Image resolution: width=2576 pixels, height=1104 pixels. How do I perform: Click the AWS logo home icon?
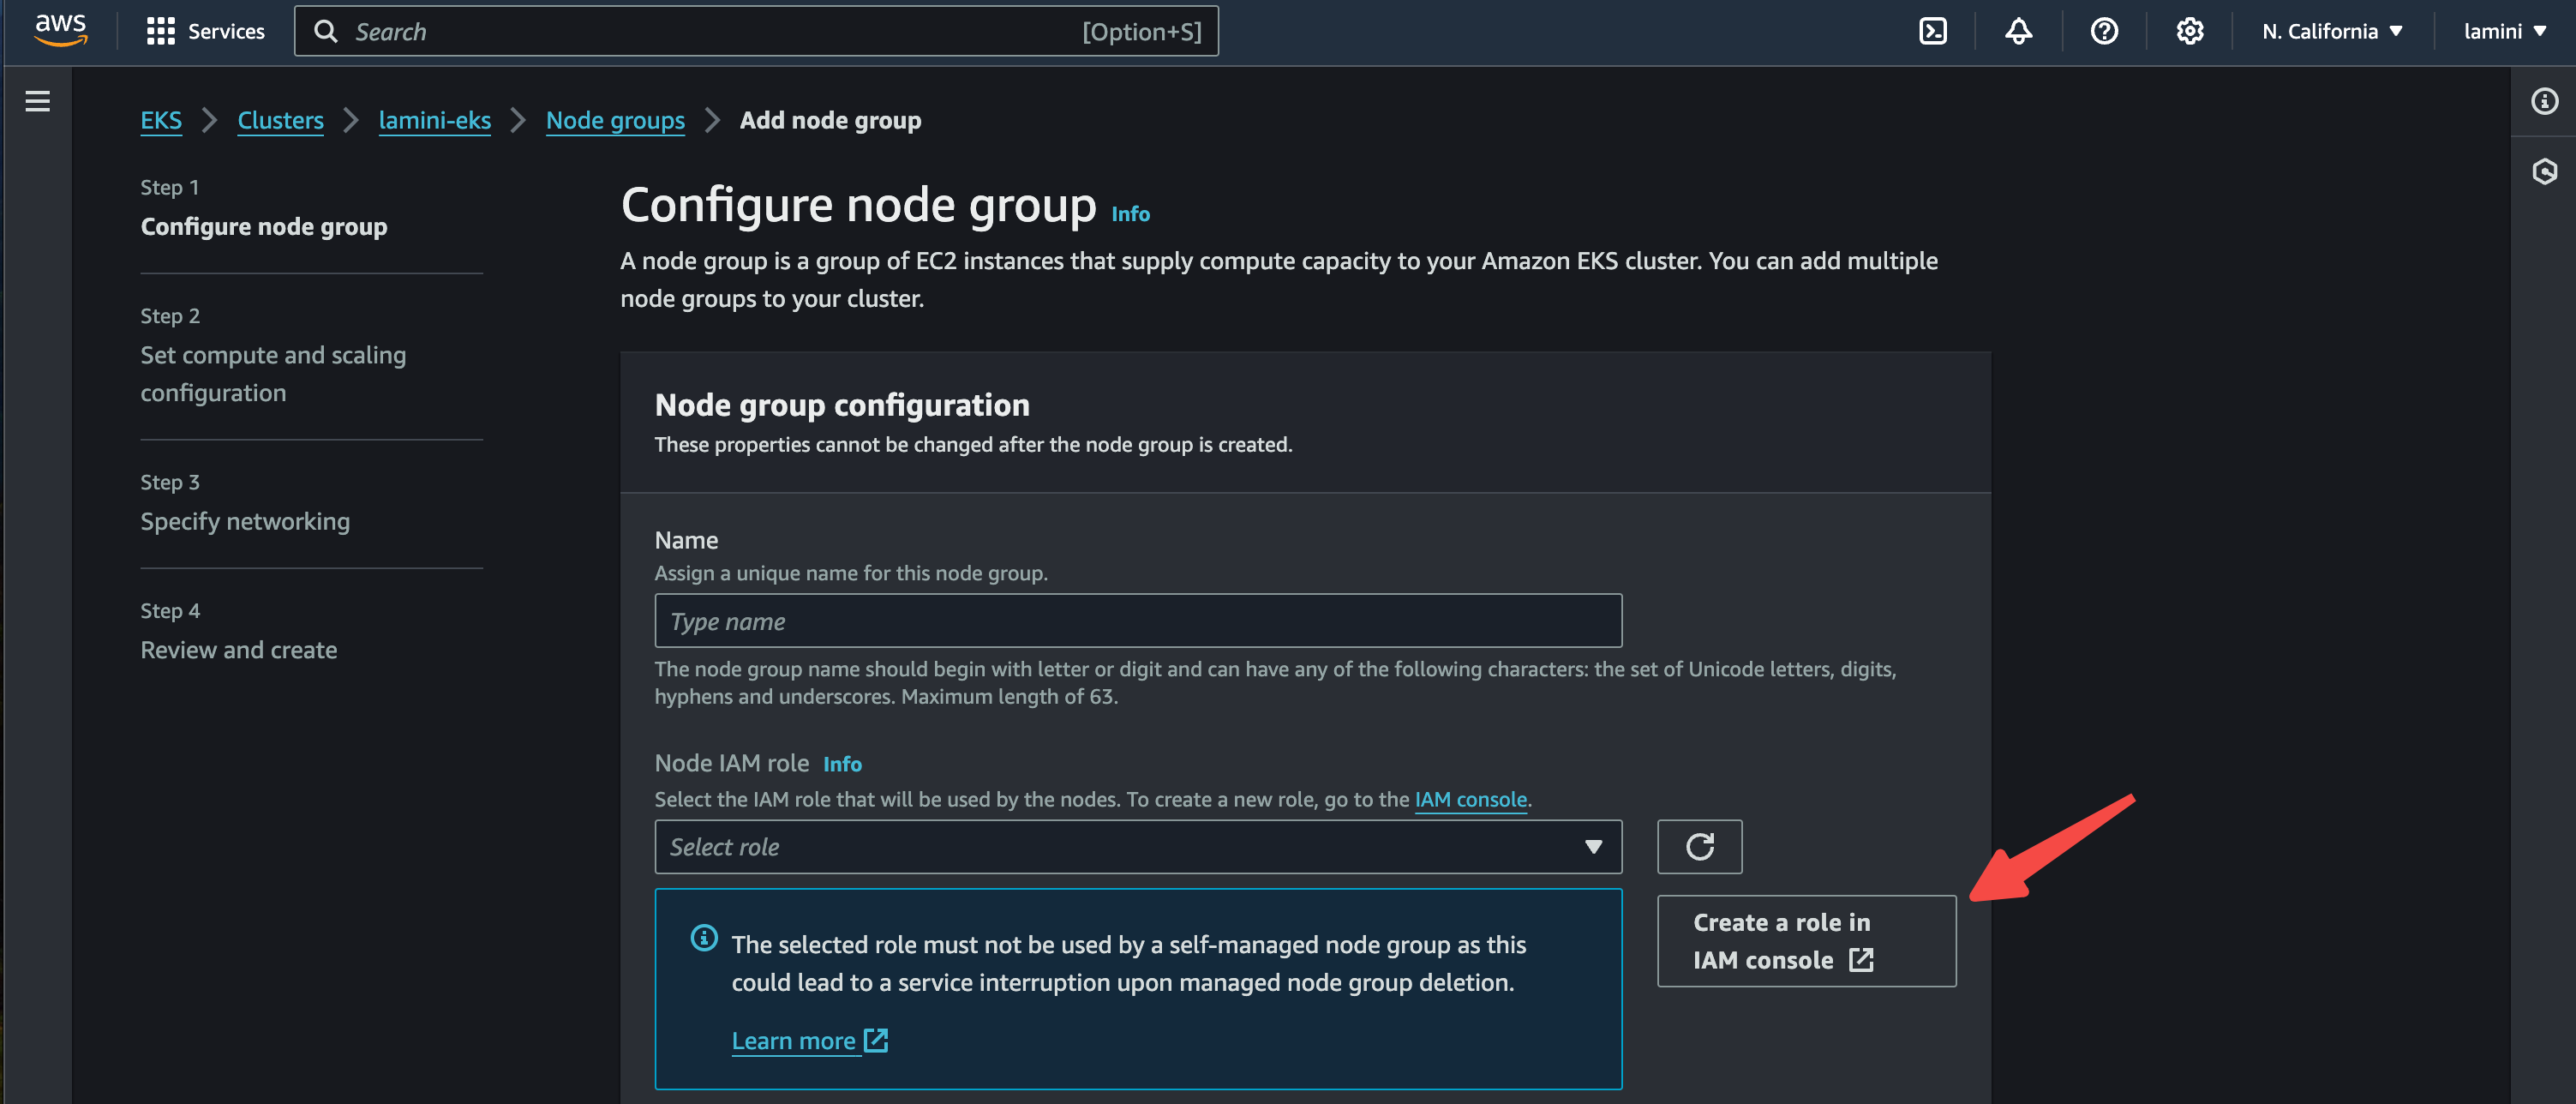(x=61, y=30)
